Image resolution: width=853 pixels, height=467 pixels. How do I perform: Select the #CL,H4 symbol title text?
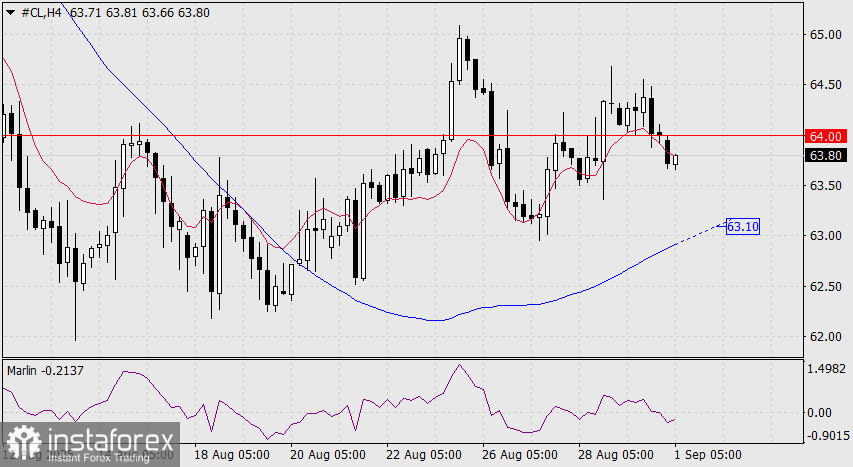pyautogui.click(x=41, y=13)
